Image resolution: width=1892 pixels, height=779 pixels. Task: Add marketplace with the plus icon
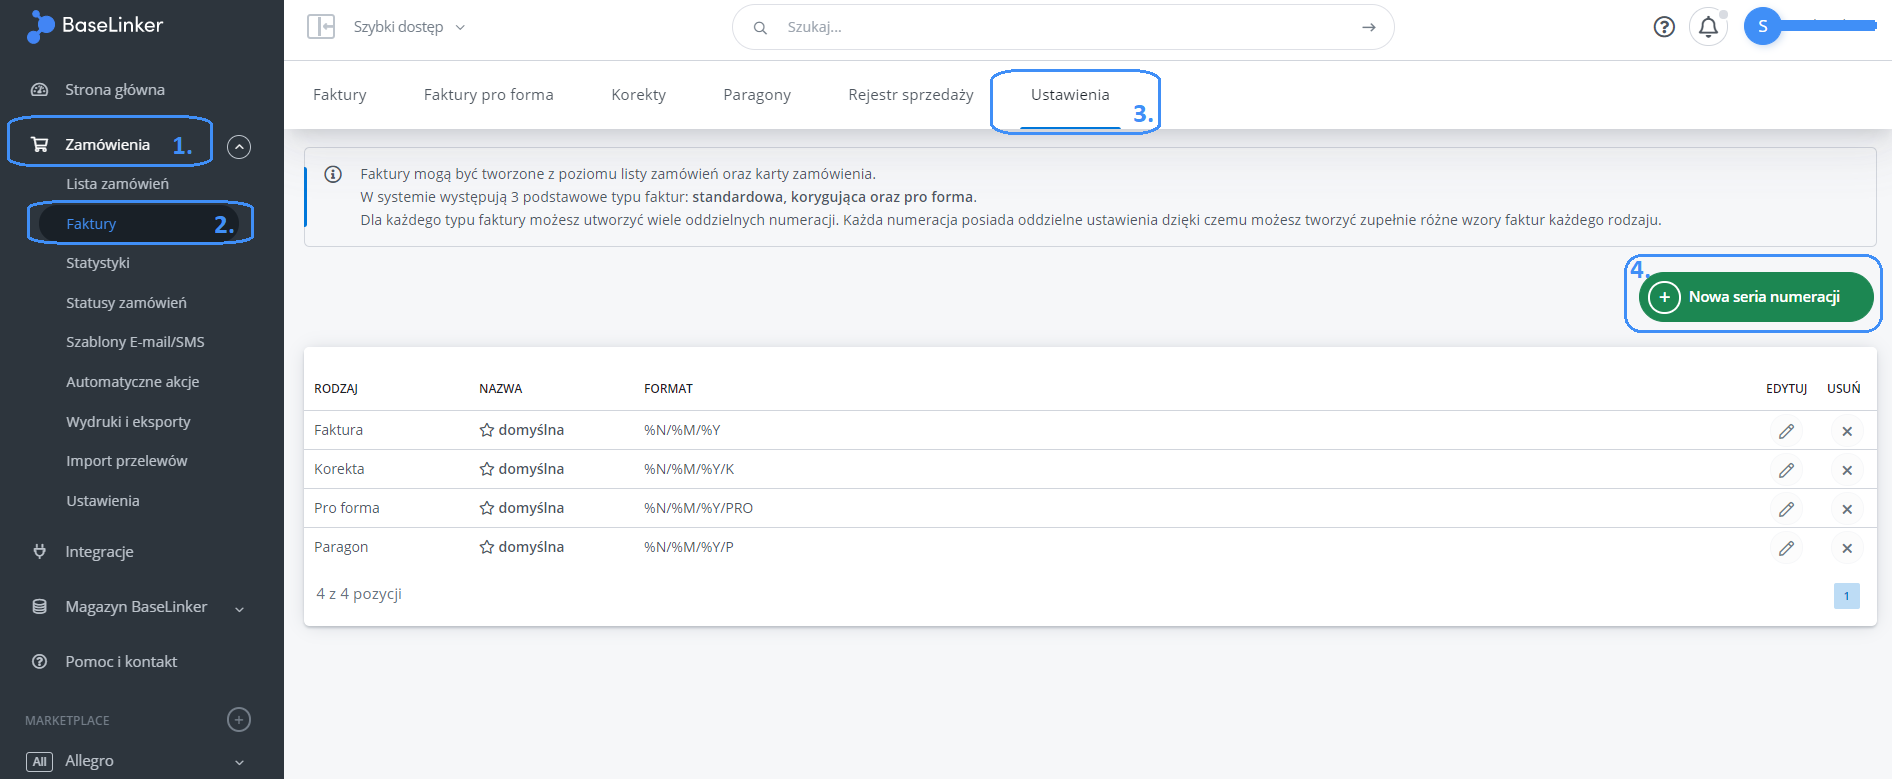pyautogui.click(x=239, y=719)
